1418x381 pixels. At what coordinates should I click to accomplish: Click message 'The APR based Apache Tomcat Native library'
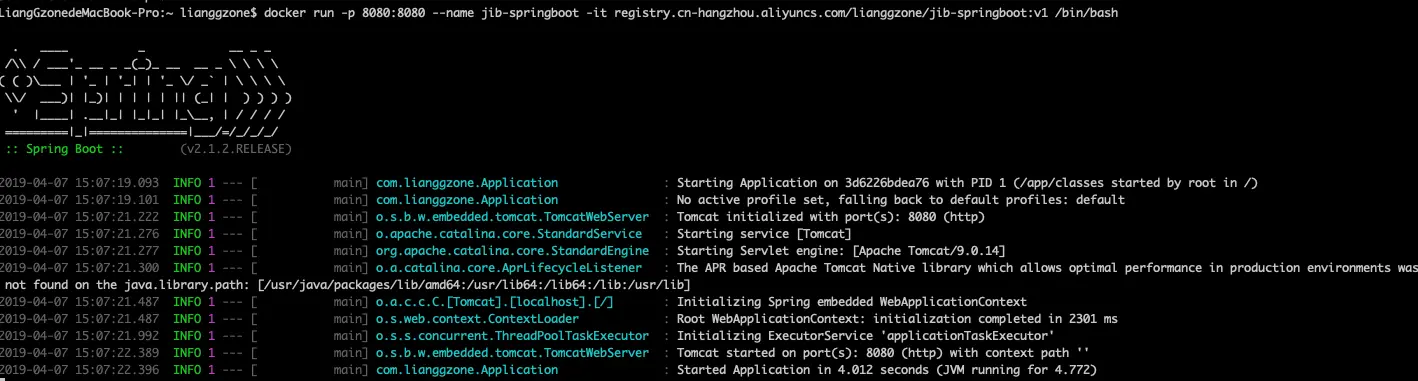pos(825,268)
